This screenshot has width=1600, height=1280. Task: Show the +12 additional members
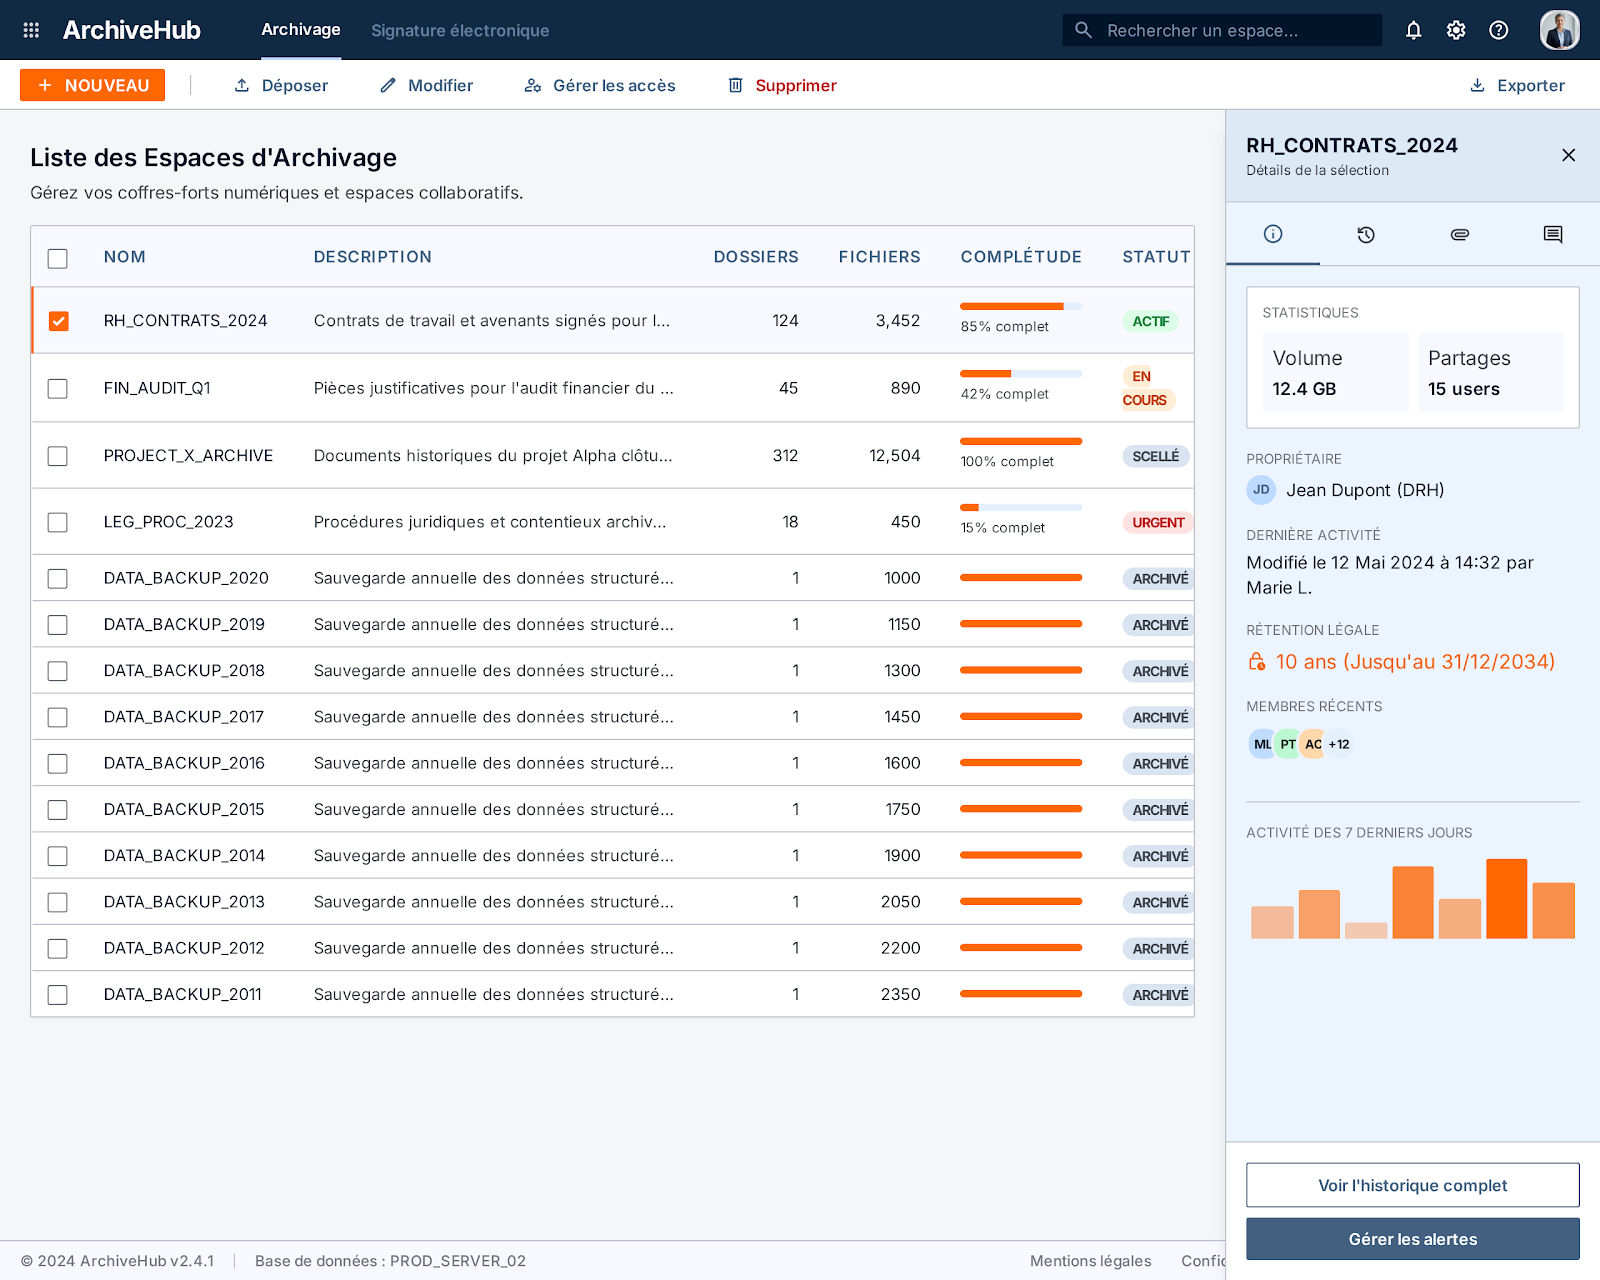pyautogui.click(x=1339, y=744)
